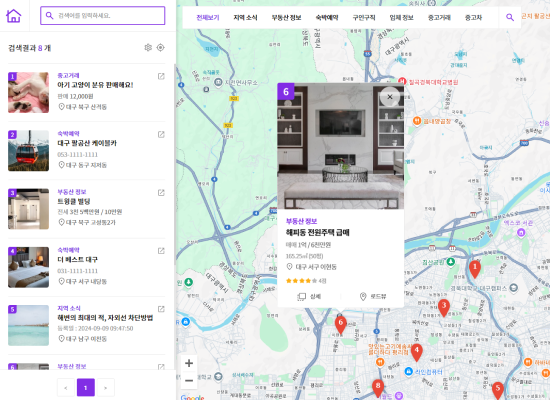550x400 pixels.
Task: Click the 로드뷰 button in popup
Action: (373, 296)
